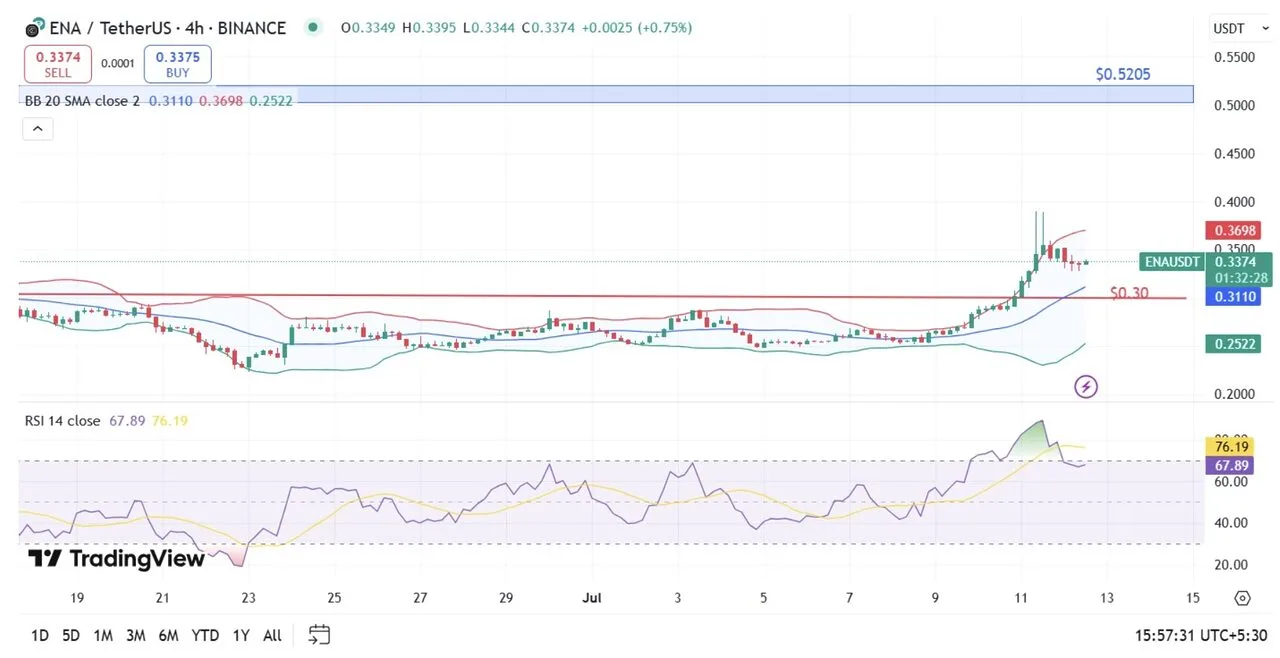Image resolution: width=1280 pixels, height=658 pixels.
Task: Show the All time range
Action: coord(272,635)
